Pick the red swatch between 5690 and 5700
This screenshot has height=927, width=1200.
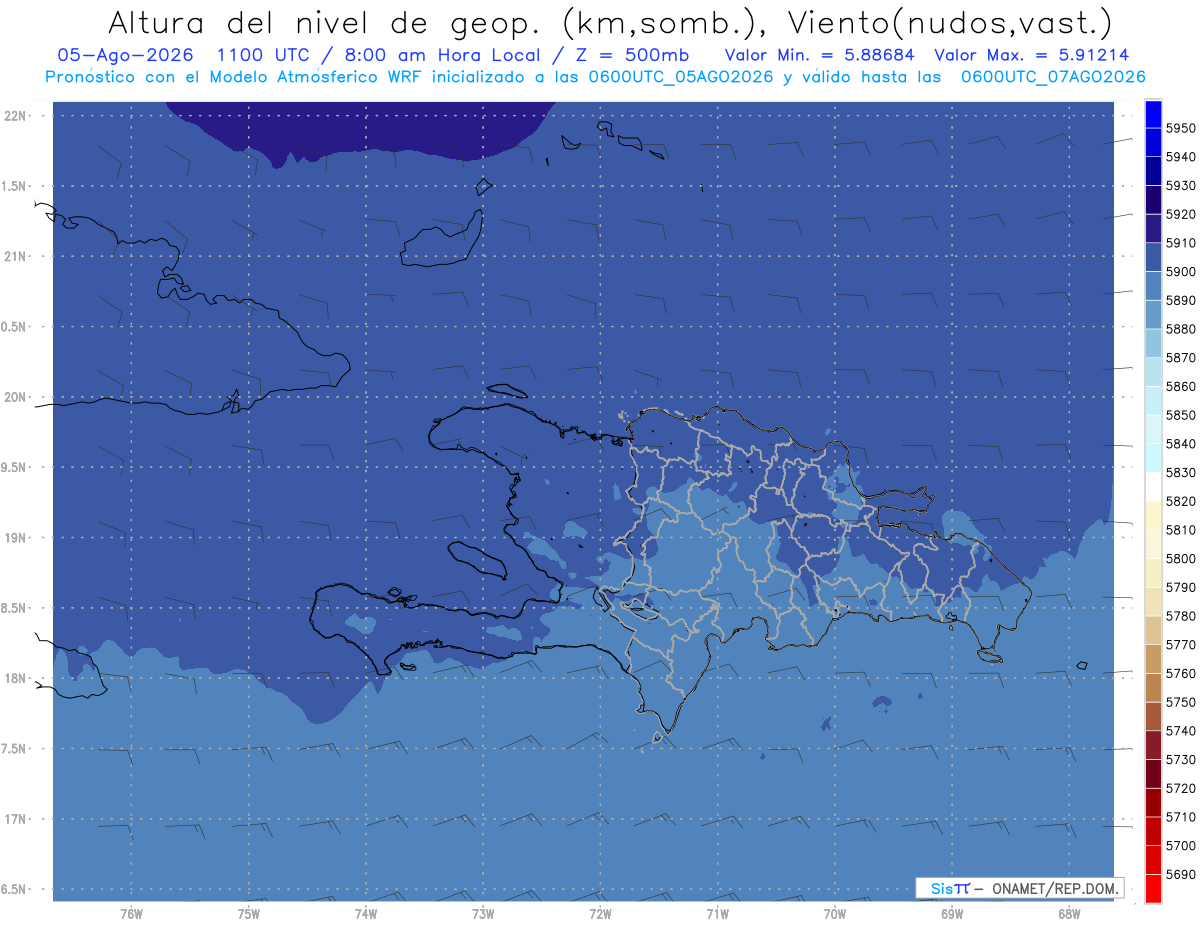point(1153,859)
